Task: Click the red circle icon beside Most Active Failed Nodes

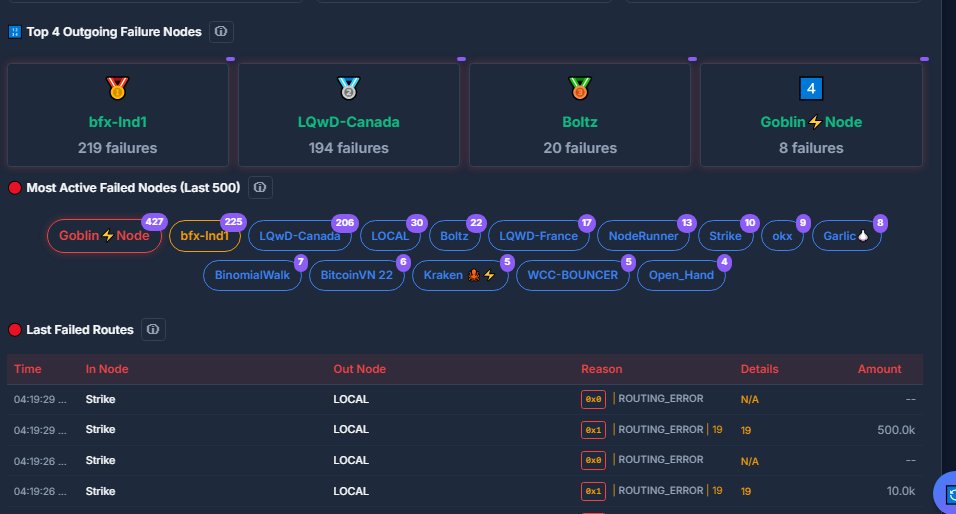Action: (15, 188)
